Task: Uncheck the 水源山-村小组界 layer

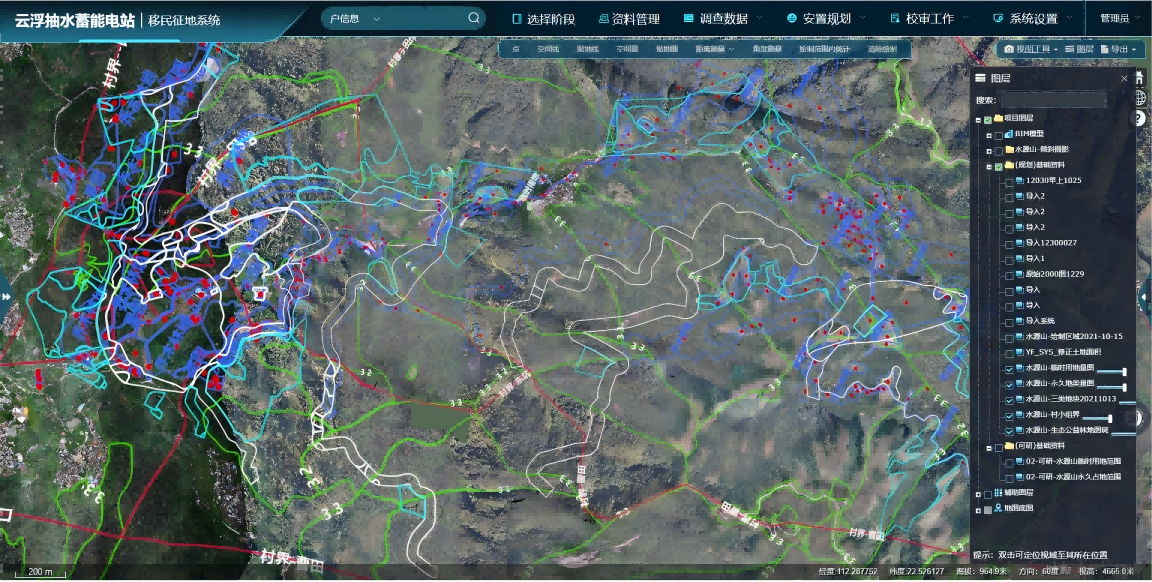Action: tap(1009, 415)
